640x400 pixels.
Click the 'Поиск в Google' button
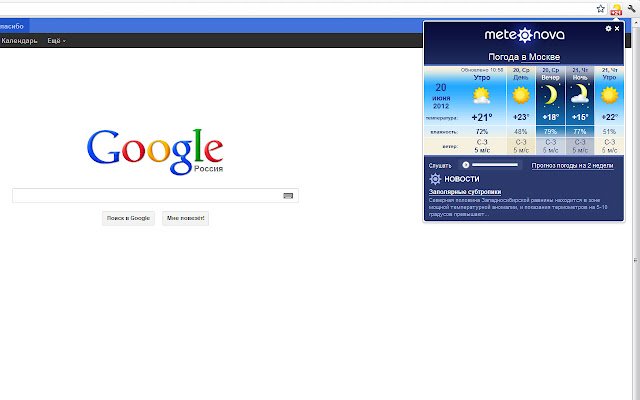click(x=128, y=218)
